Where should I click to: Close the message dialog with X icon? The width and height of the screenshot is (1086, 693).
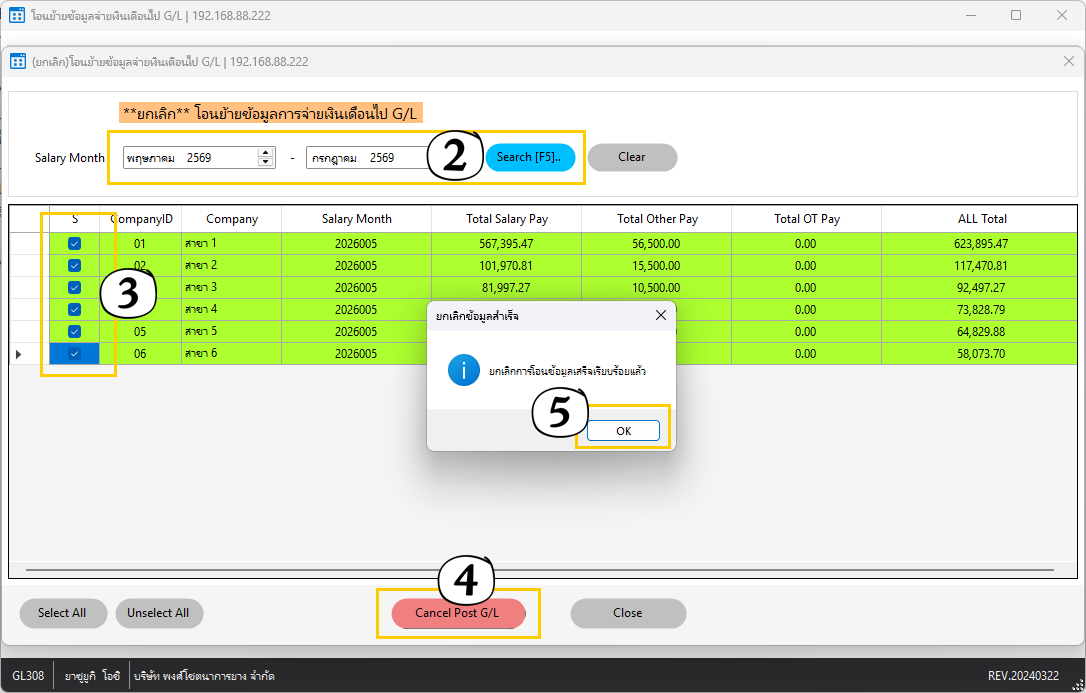click(661, 315)
